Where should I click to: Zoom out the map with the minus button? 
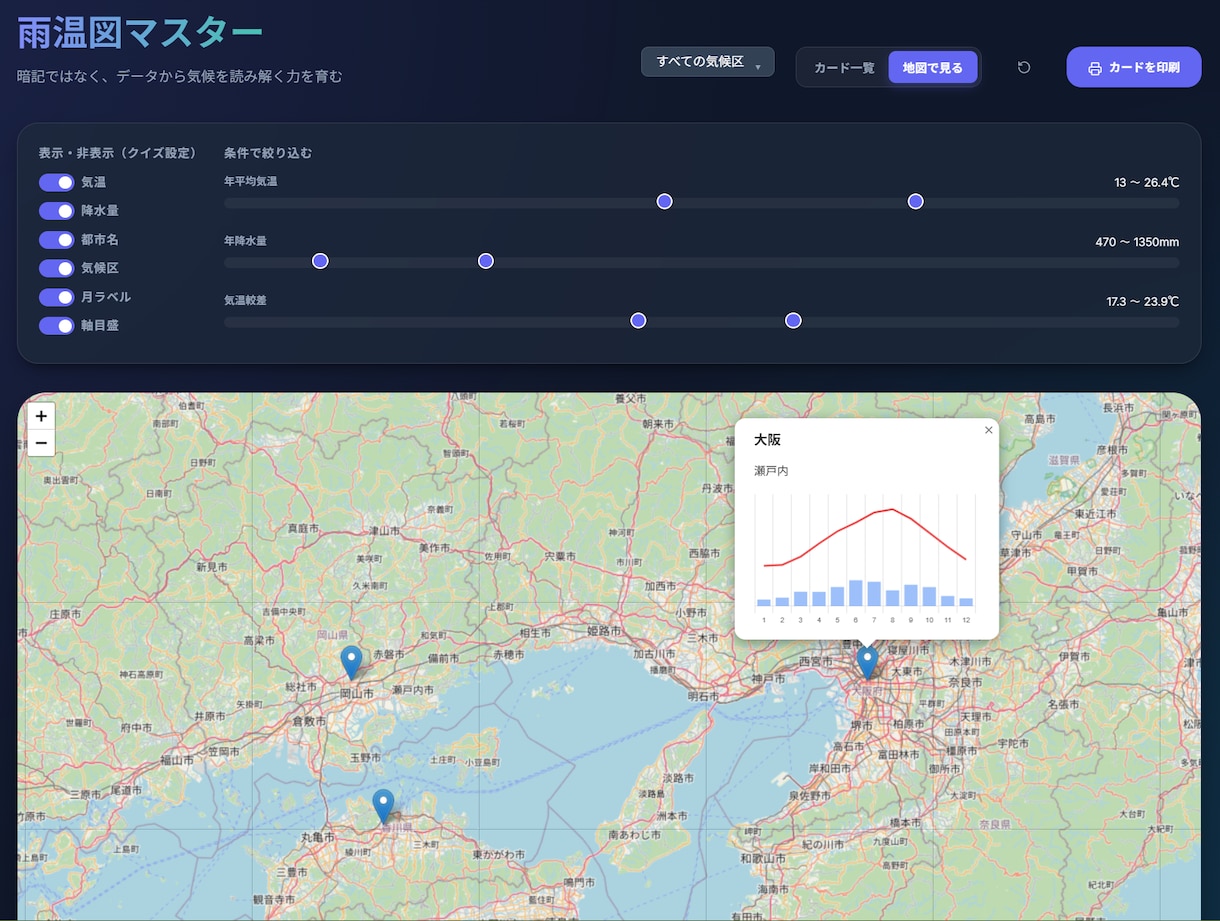pyautogui.click(x=41, y=443)
